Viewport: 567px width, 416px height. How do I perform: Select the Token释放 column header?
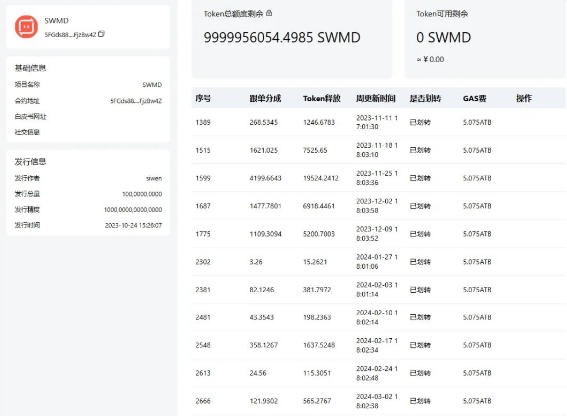[321, 98]
